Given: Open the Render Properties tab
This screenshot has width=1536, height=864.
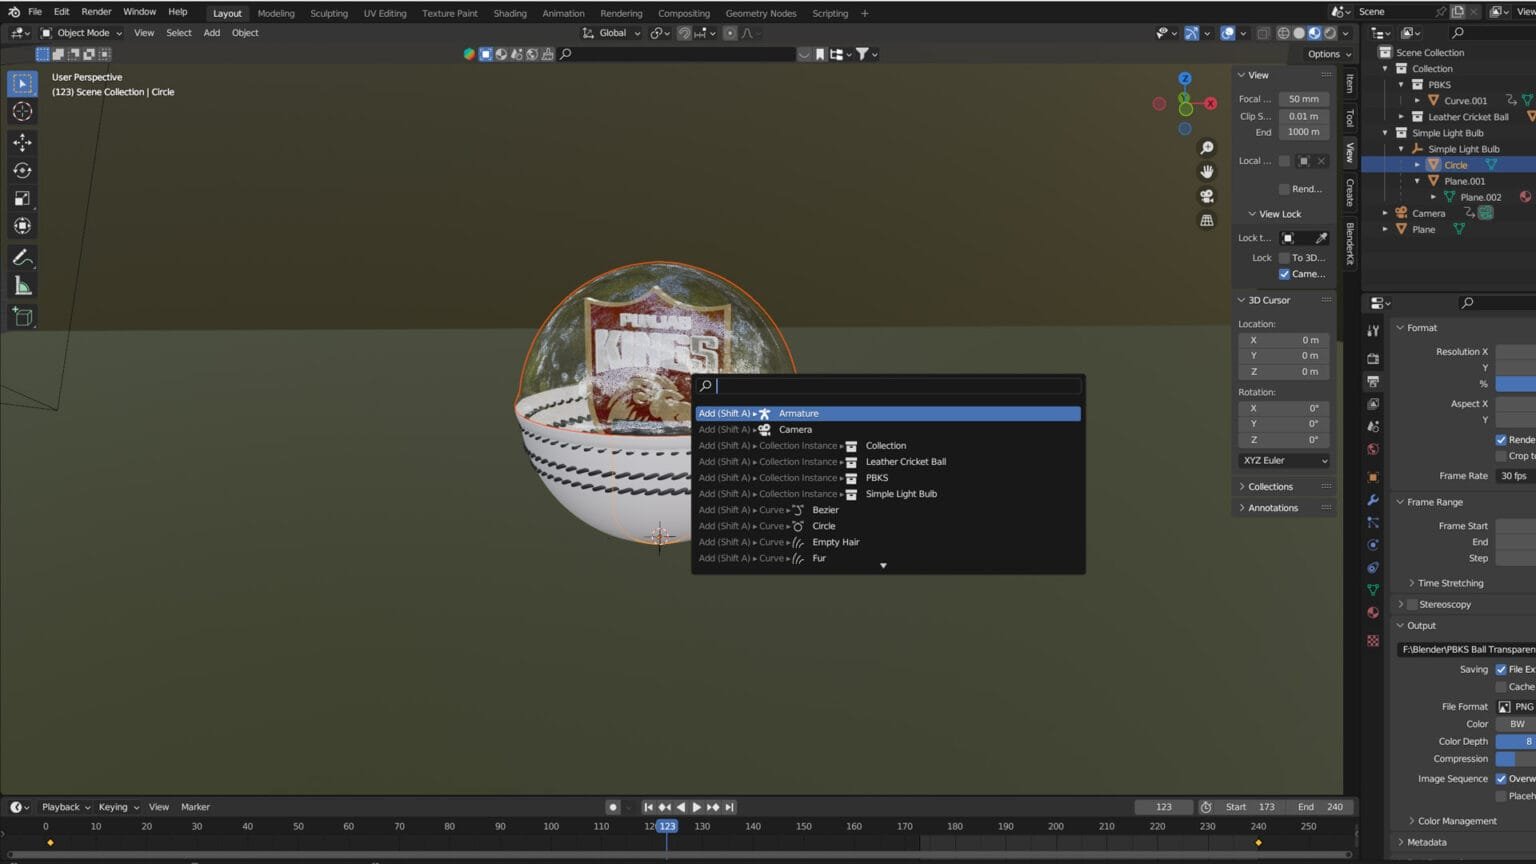Looking at the screenshot, I should pos(1373,356).
